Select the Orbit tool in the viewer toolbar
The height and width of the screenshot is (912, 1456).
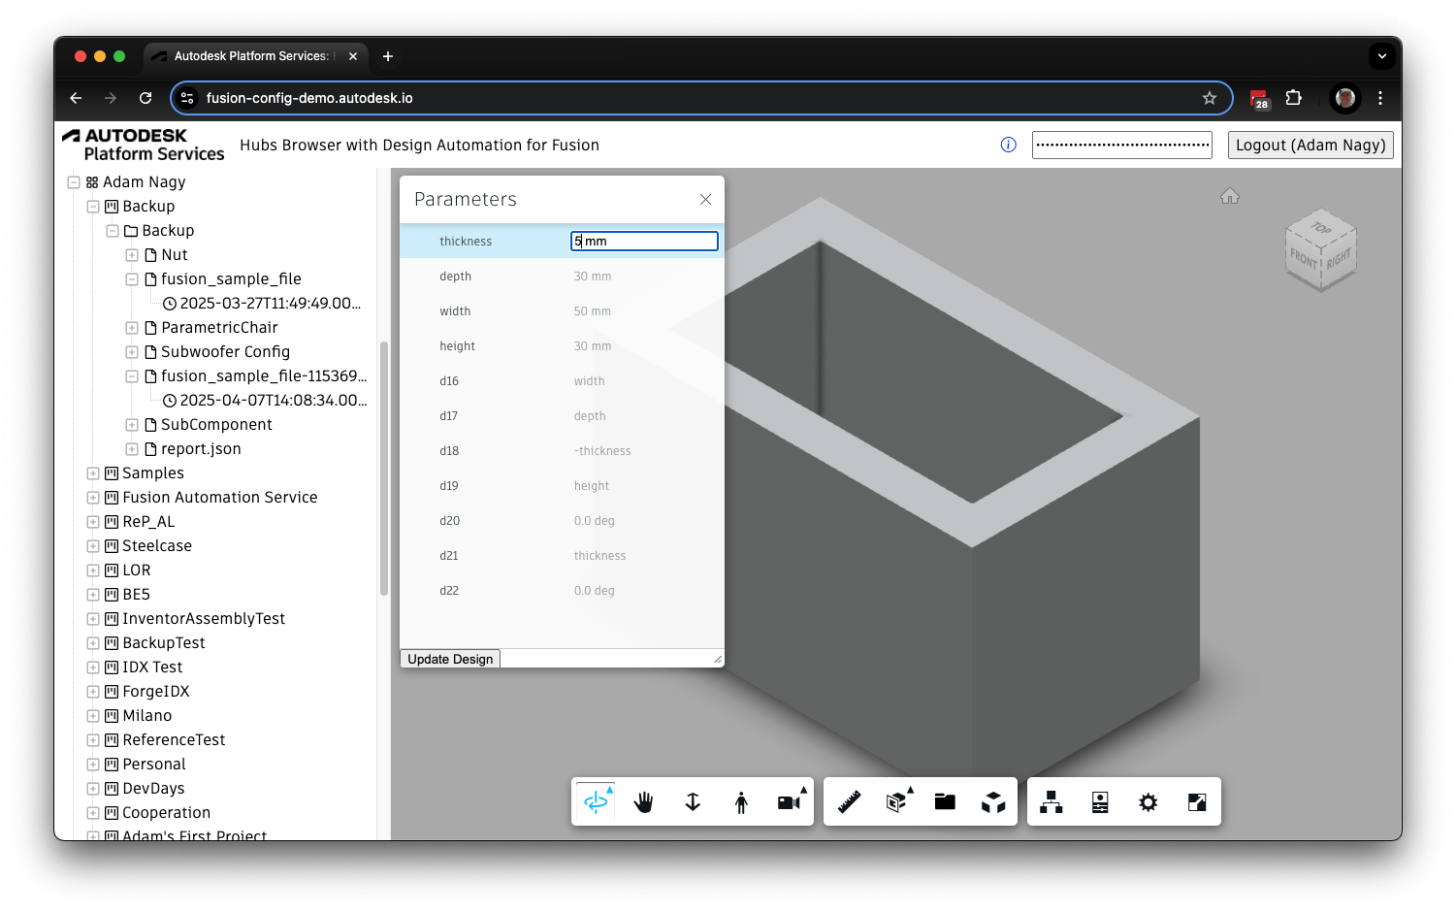[594, 801]
